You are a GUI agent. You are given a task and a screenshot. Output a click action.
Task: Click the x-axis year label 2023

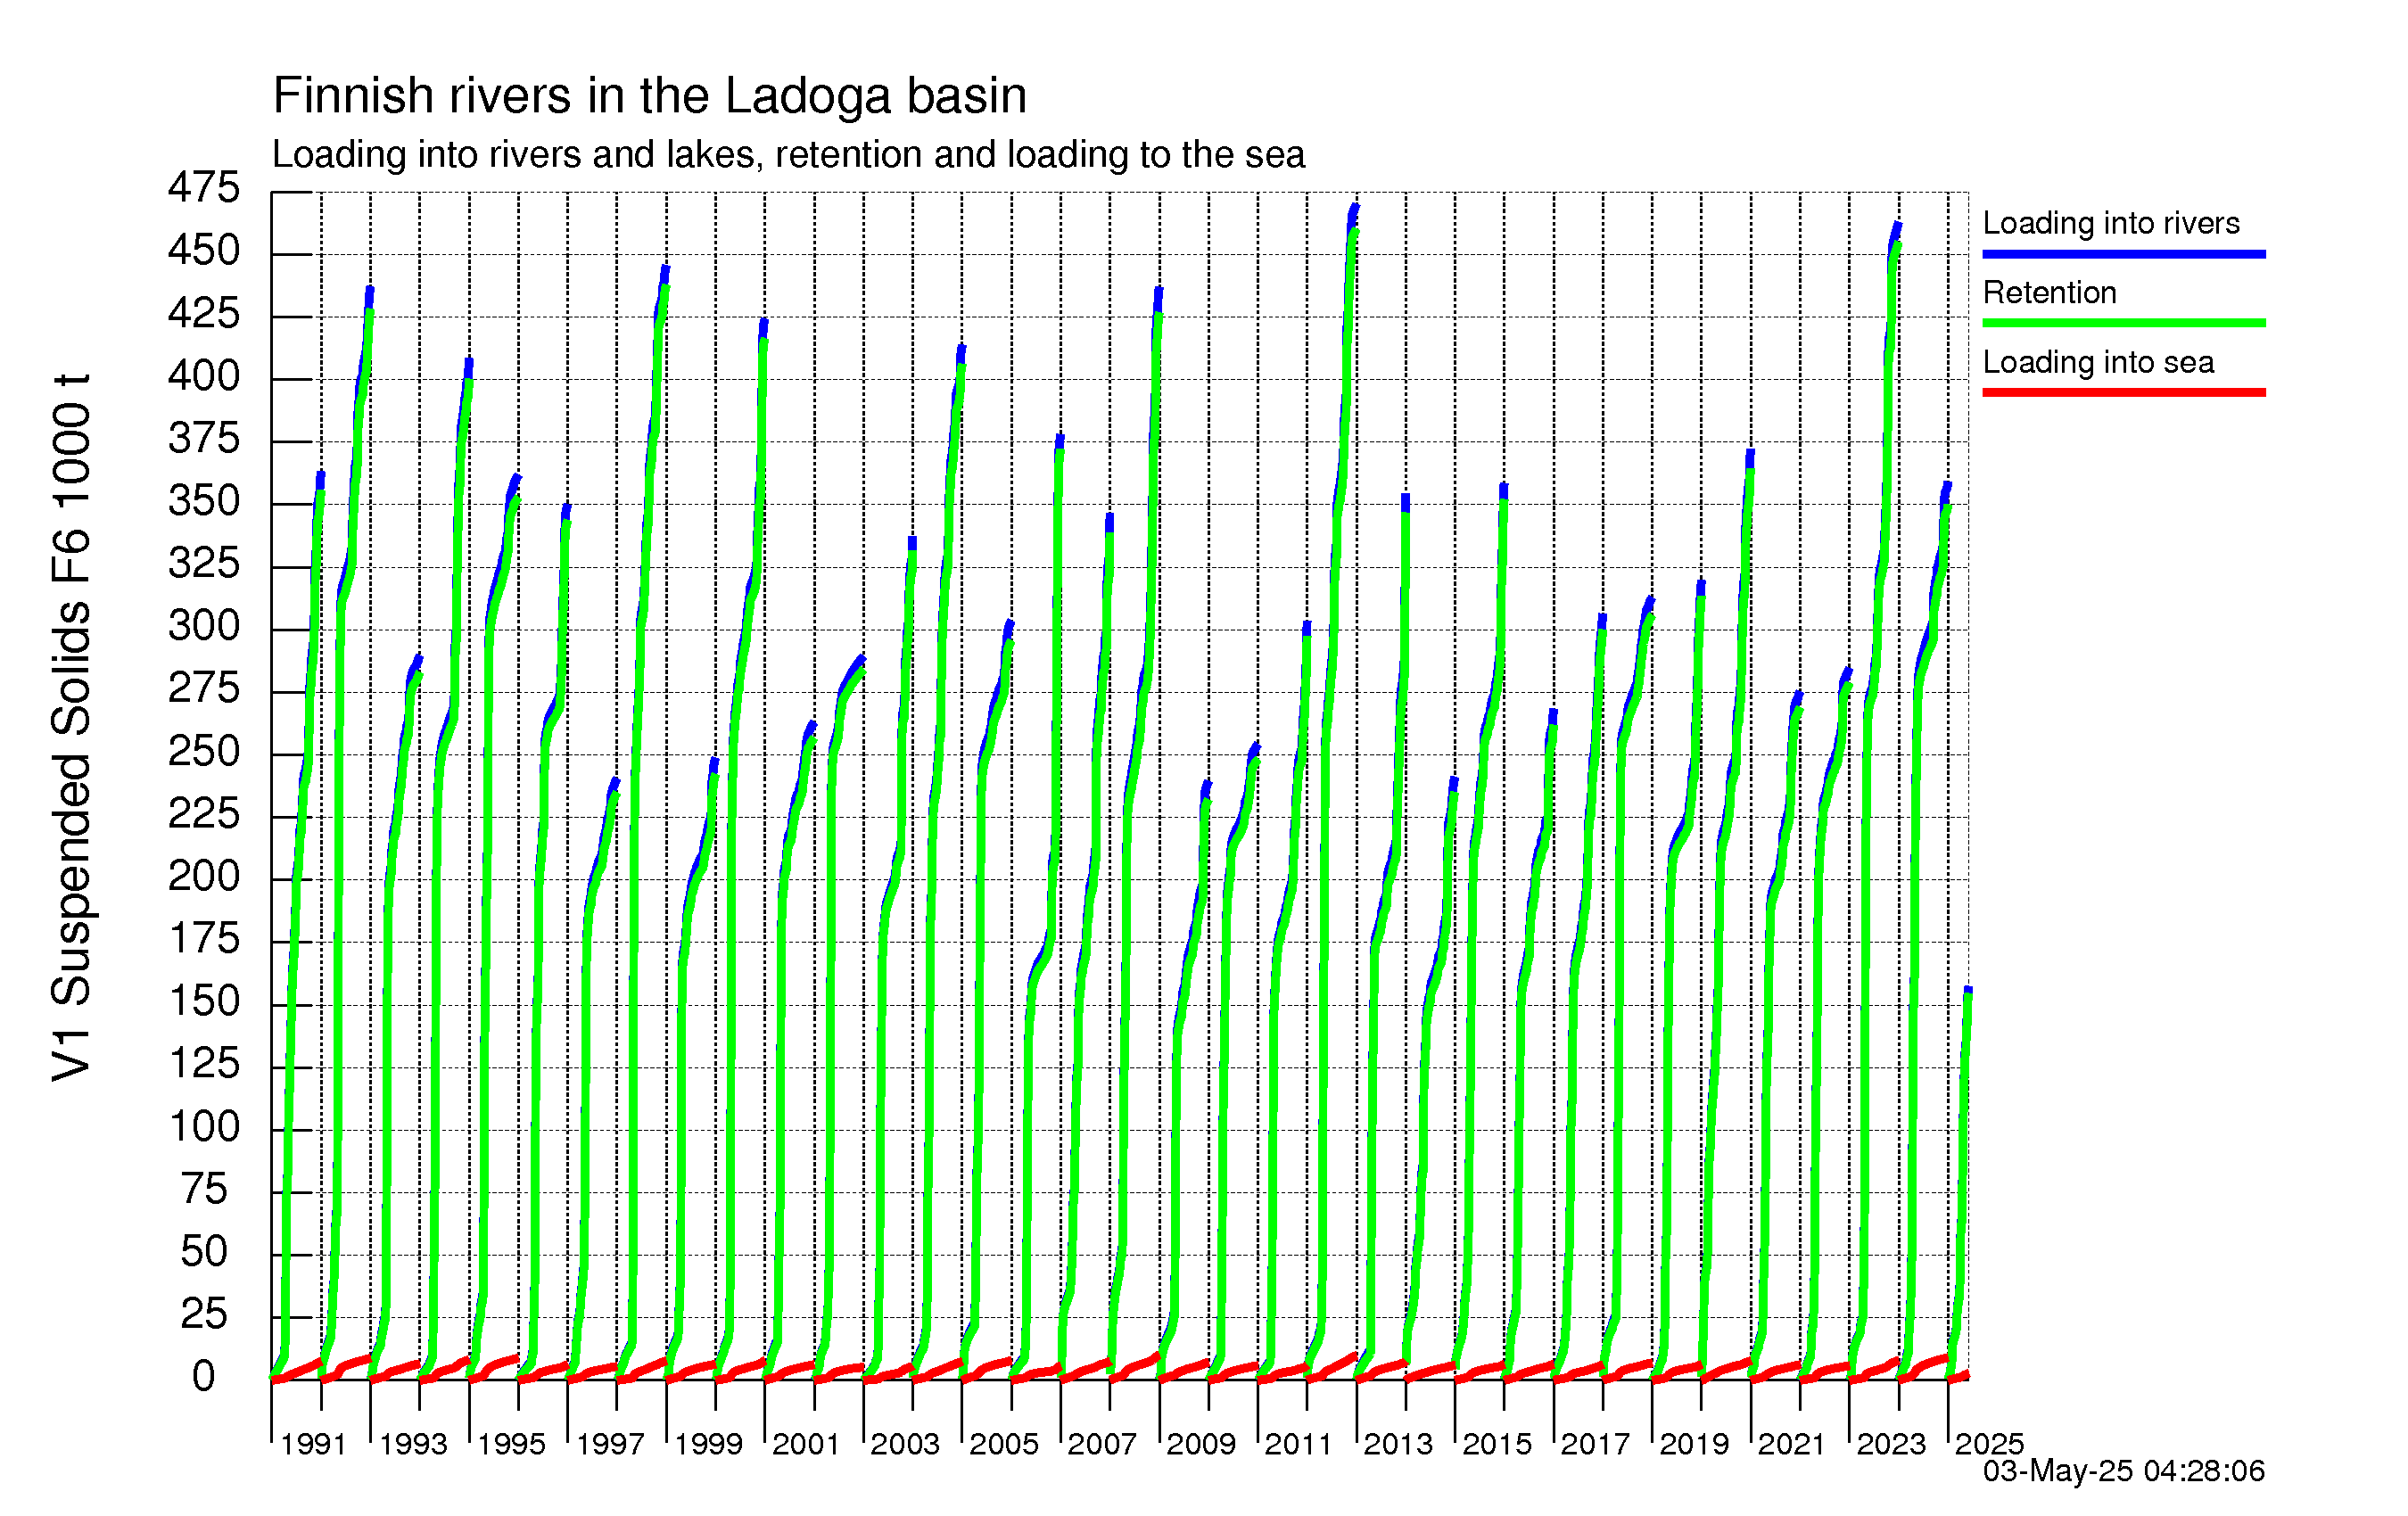click(1891, 1444)
